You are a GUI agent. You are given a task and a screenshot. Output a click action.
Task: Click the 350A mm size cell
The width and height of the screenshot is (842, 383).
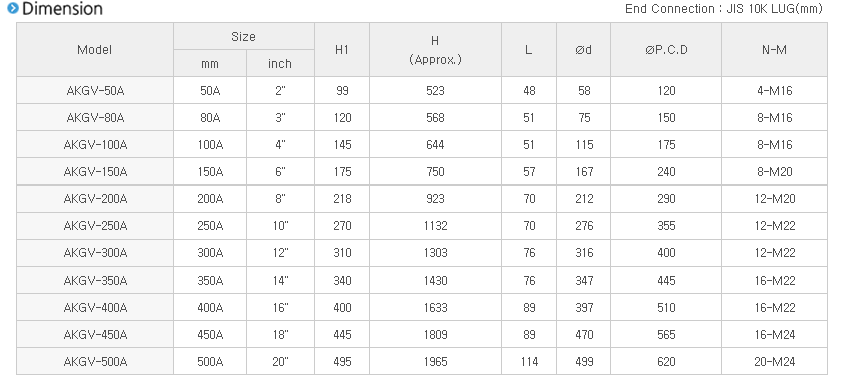tap(210, 280)
